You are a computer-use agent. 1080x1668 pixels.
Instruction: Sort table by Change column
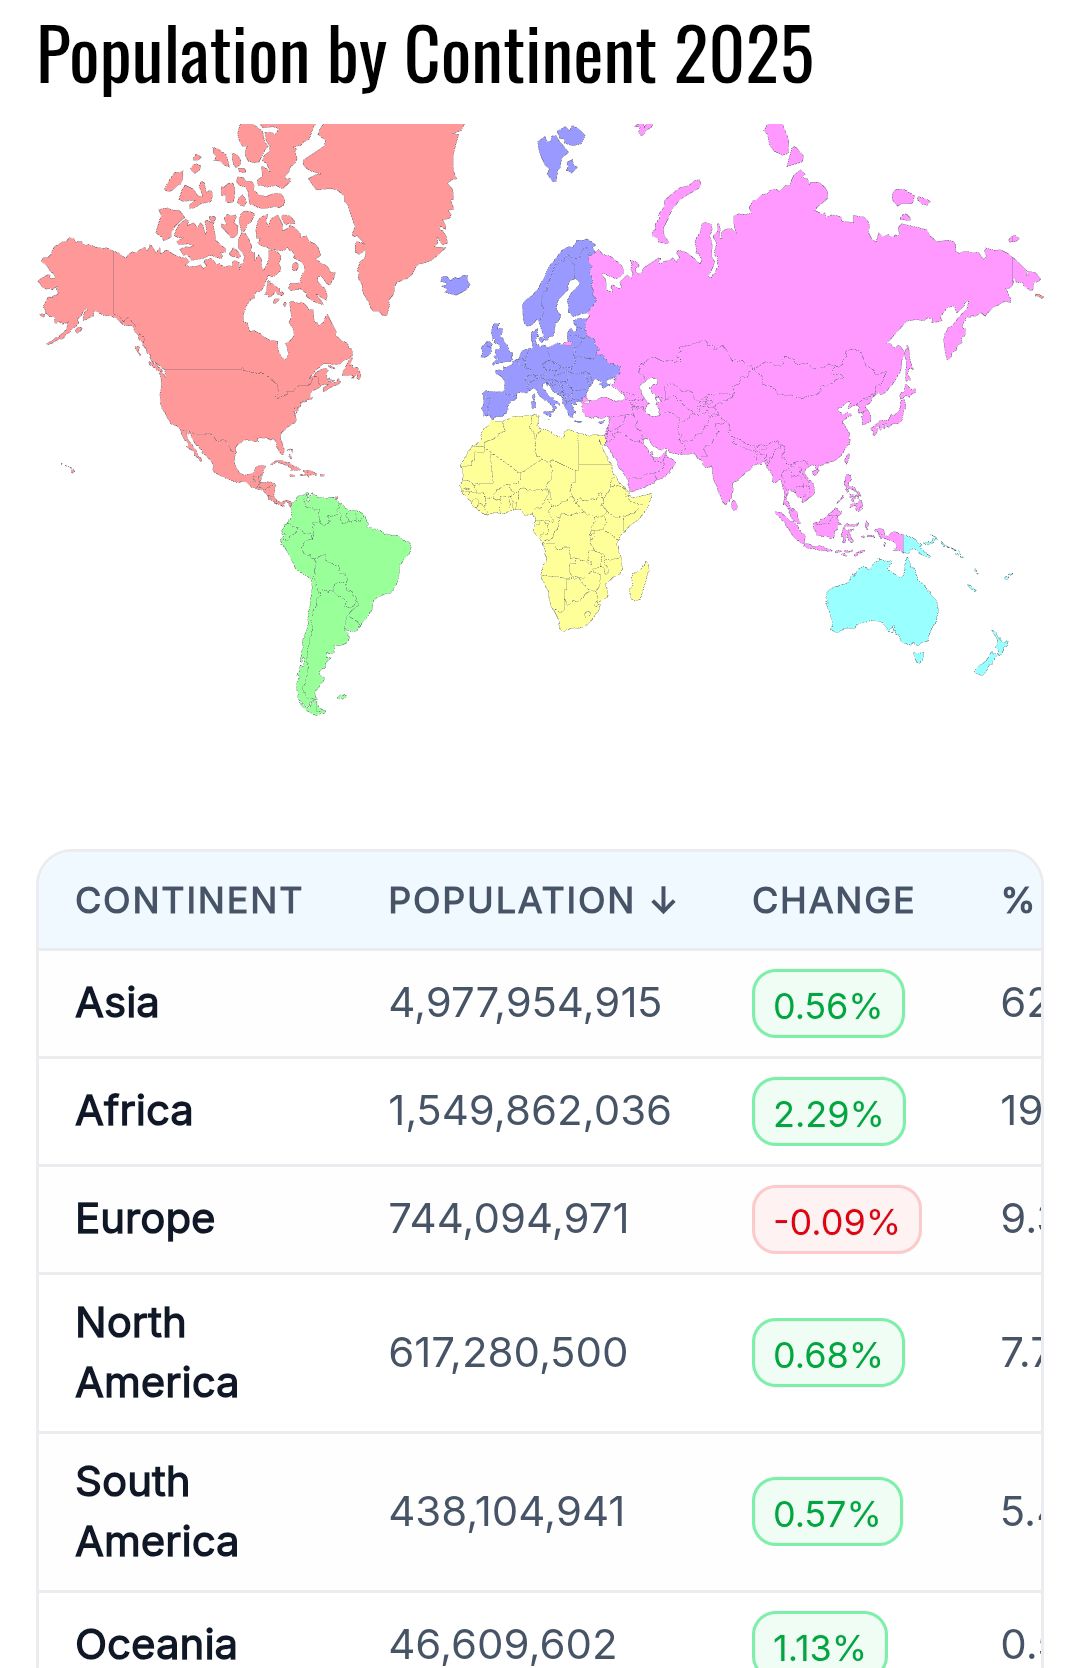coord(833,901)
